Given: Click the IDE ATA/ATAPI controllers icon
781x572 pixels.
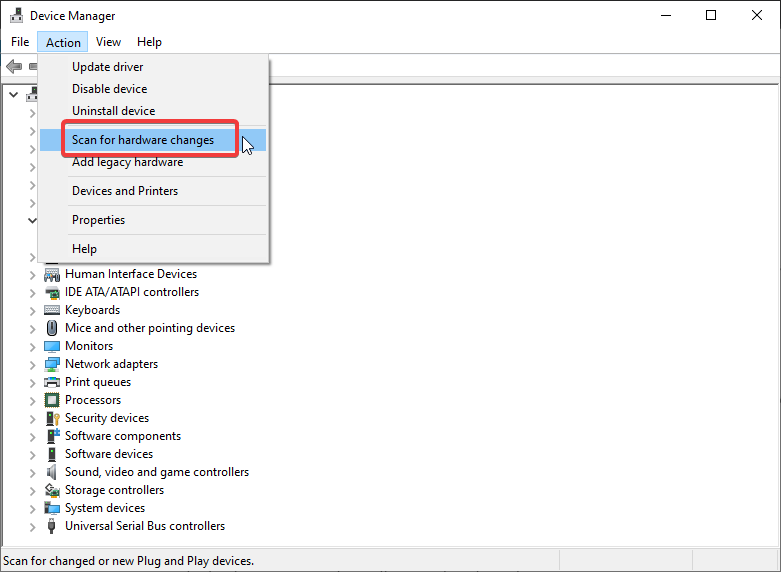Looking at the screenshot, I should [52, 292].
